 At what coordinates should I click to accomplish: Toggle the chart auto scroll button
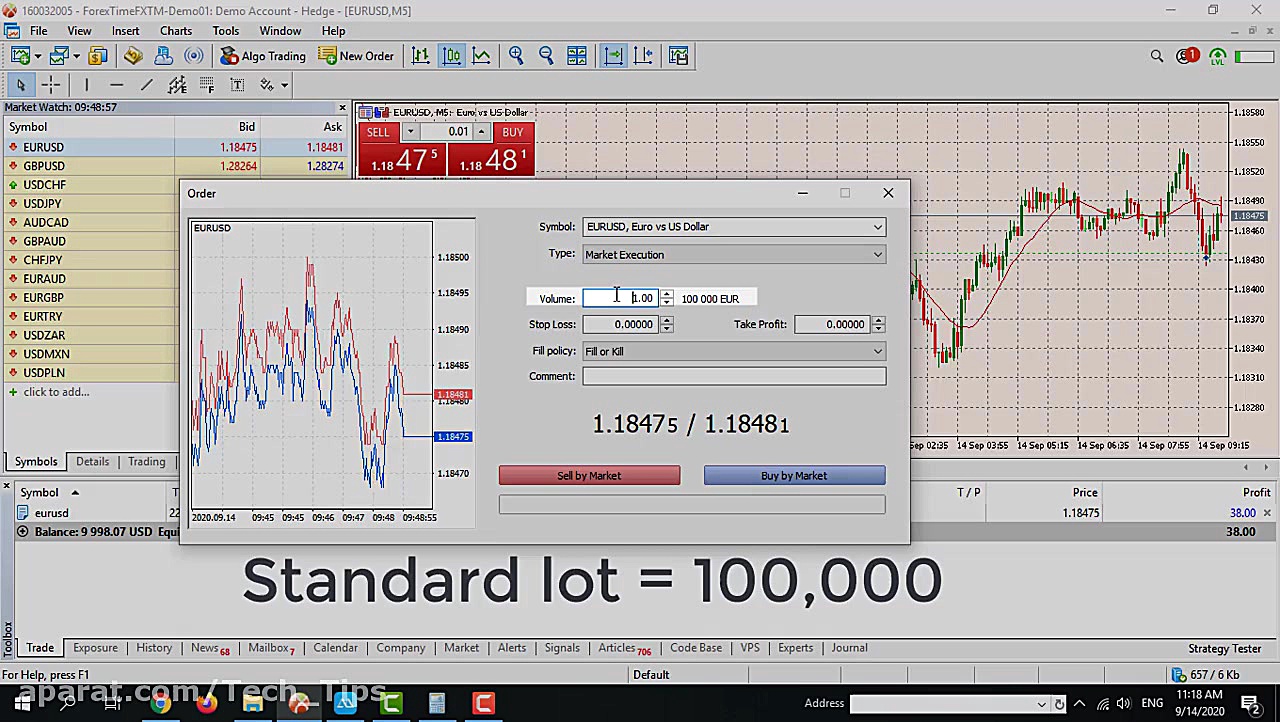613,56
